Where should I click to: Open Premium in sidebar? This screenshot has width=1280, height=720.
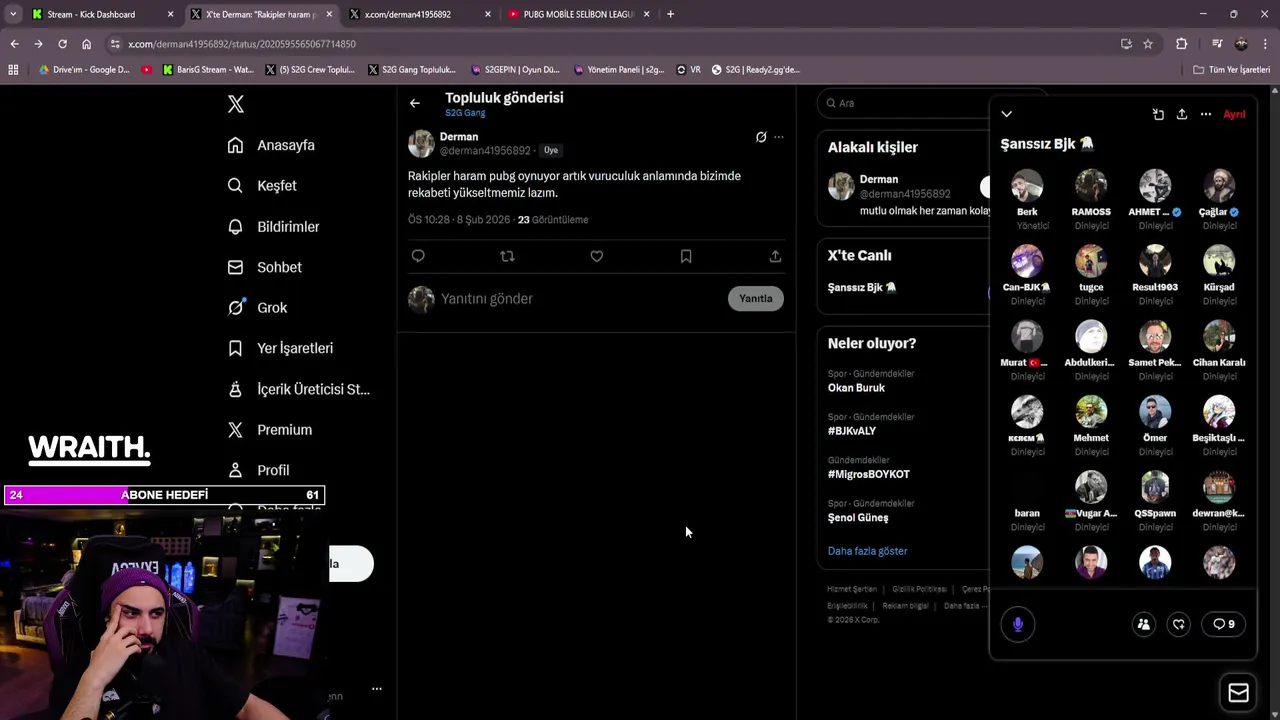270,430
